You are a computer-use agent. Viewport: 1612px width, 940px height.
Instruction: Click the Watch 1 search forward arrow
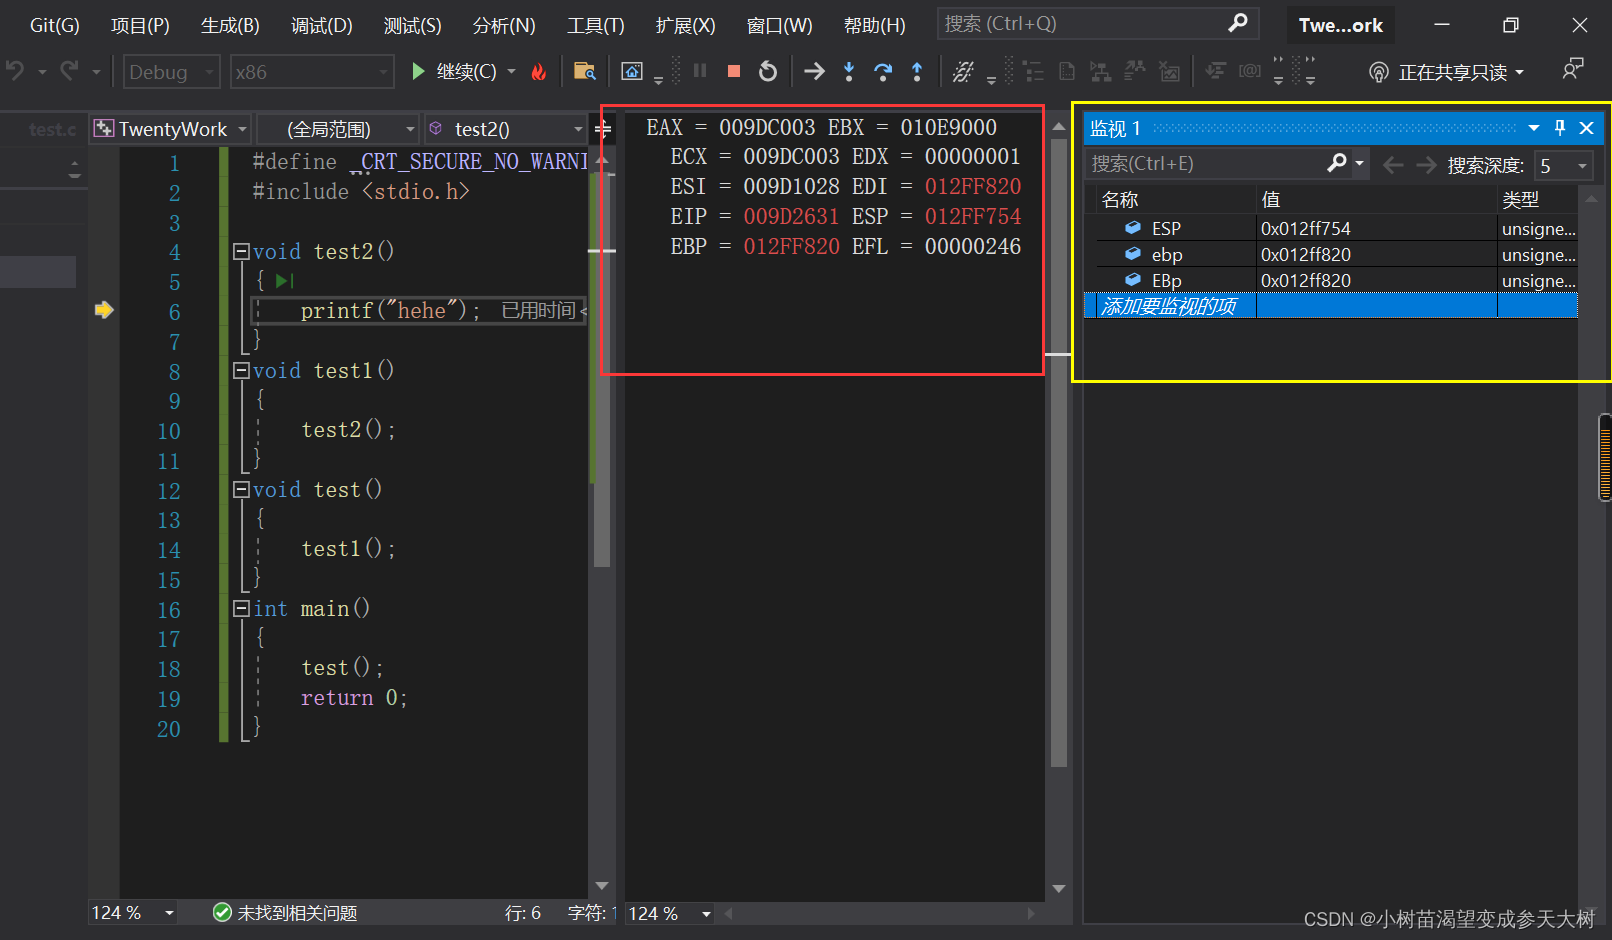[x=1426, y=165]
